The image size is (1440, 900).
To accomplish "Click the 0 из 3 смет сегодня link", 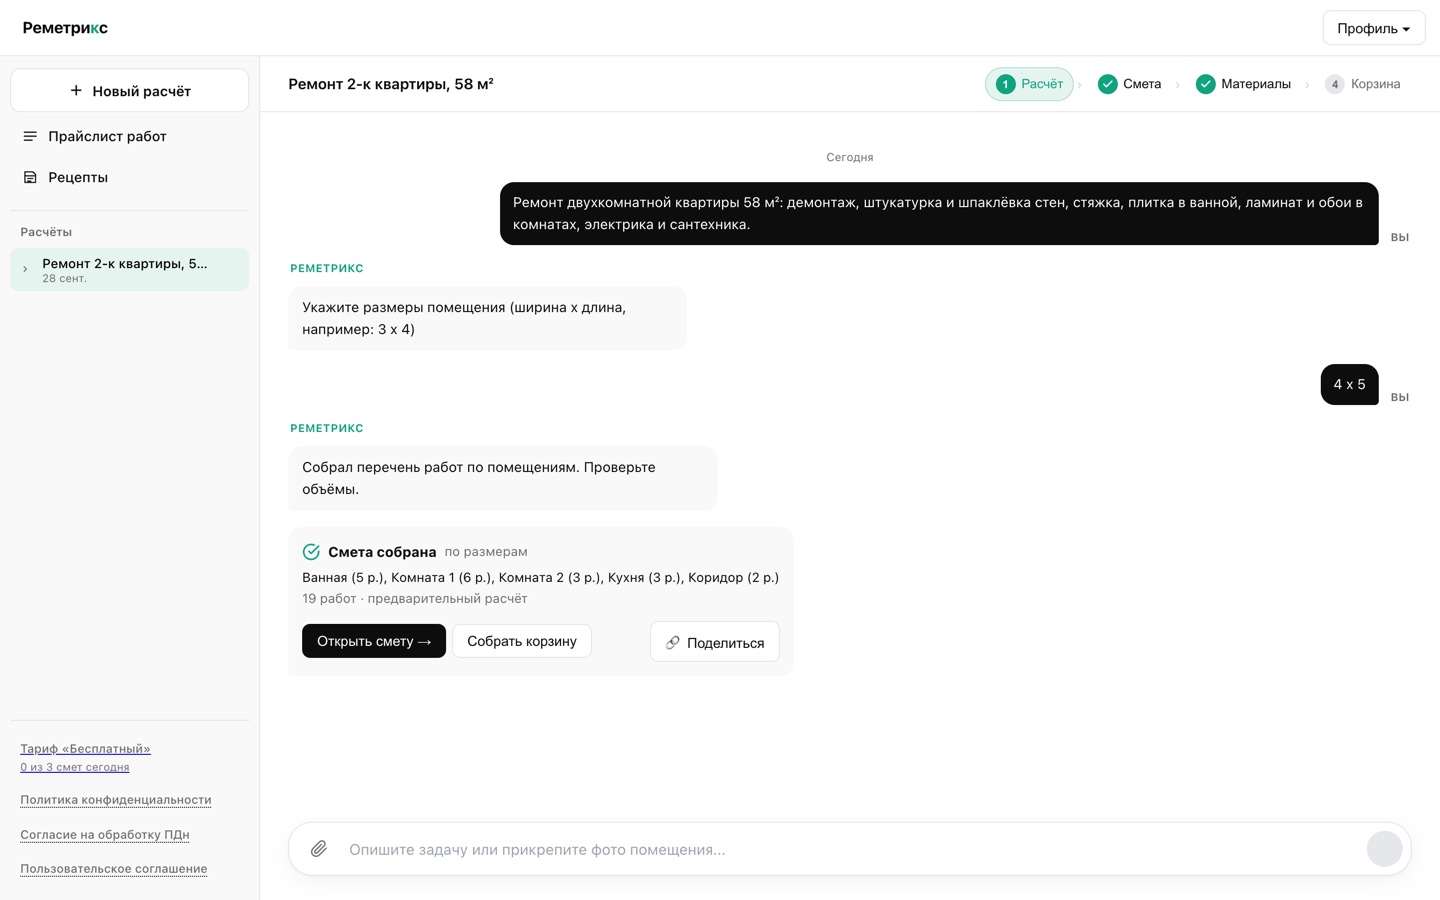I will (75, 767).
